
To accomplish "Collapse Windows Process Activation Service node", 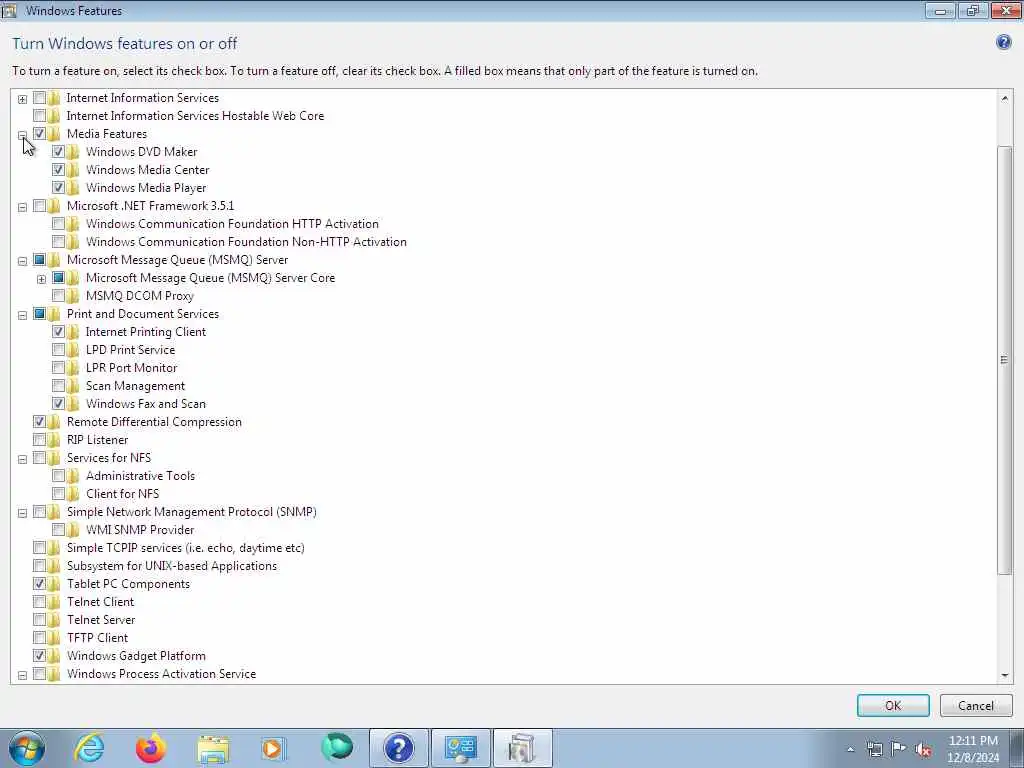I will tap(22, 675).
